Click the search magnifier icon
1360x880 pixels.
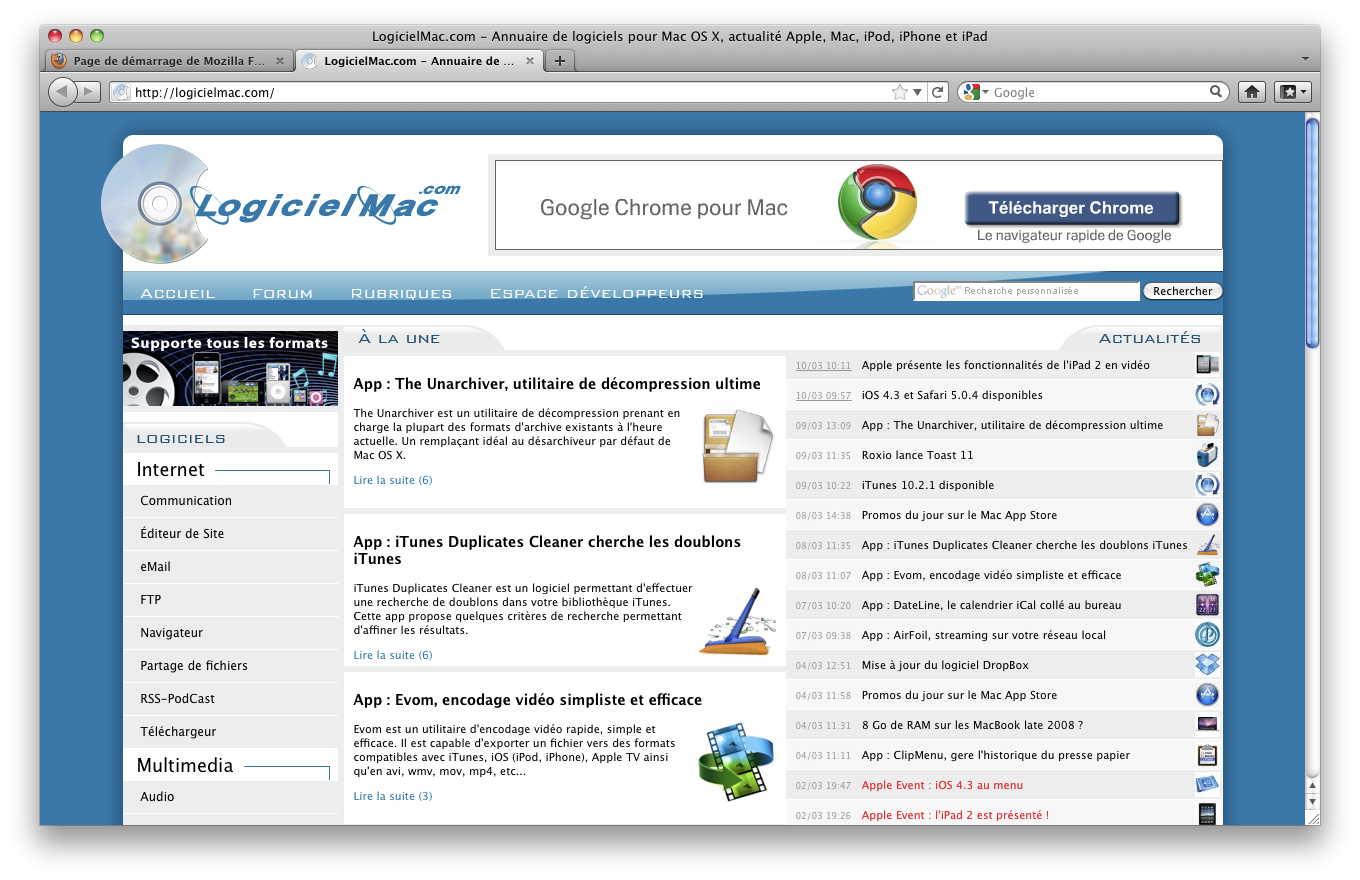pos(1216,92)
